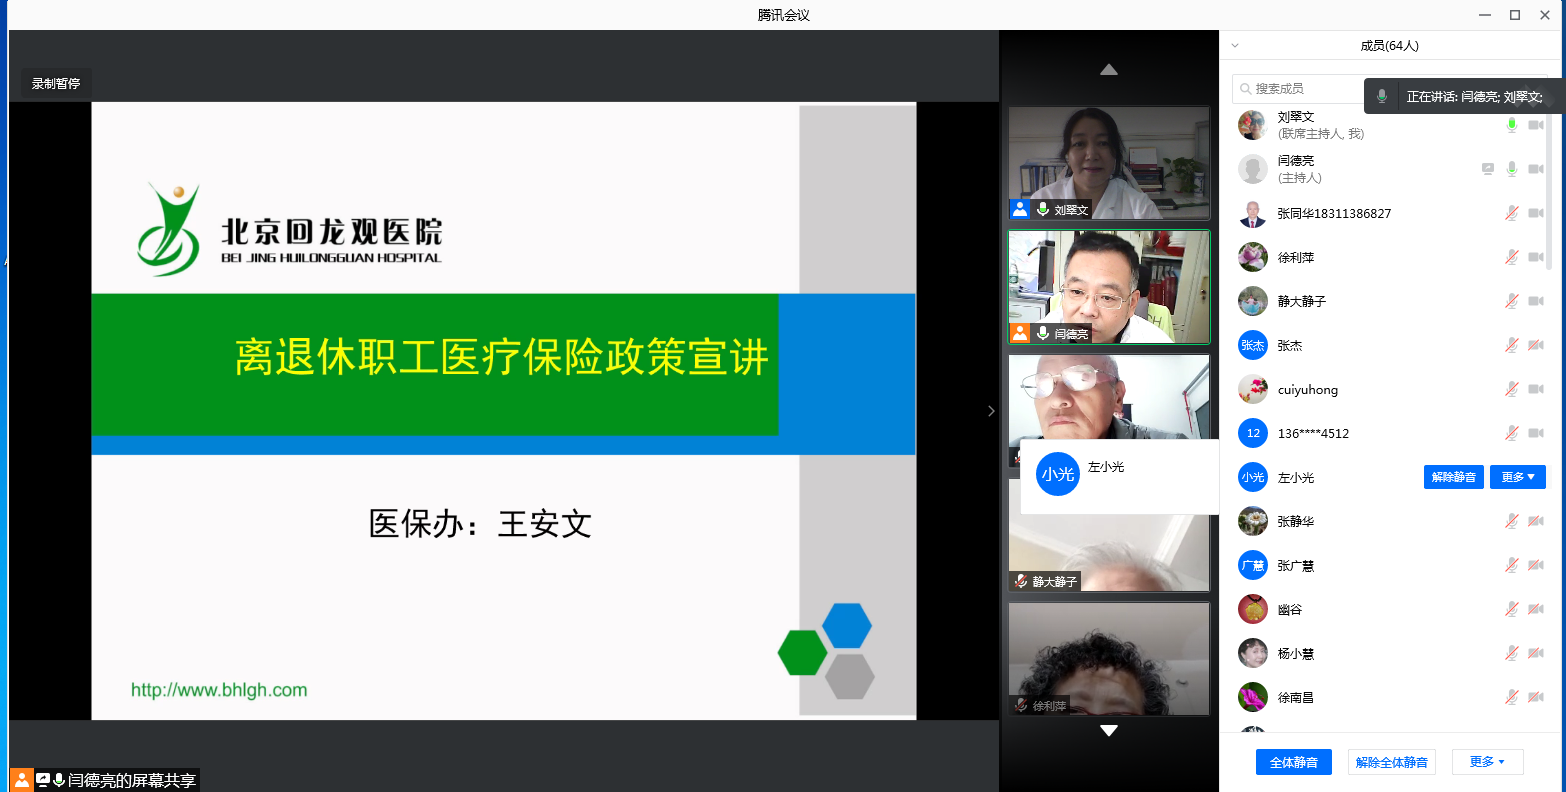Click 成员(64人) panel title
This screenshot has height=792, width=1566.
(1389, 46)
